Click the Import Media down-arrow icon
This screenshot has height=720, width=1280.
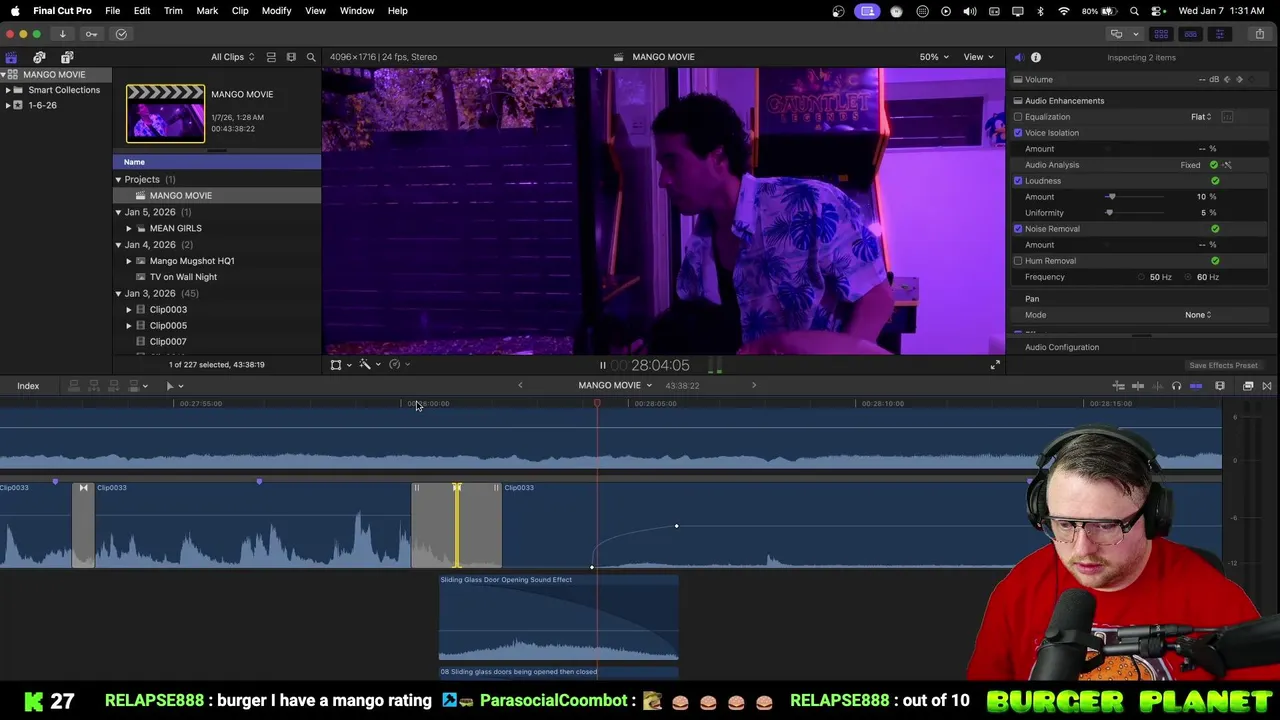[x=62, y=34]
